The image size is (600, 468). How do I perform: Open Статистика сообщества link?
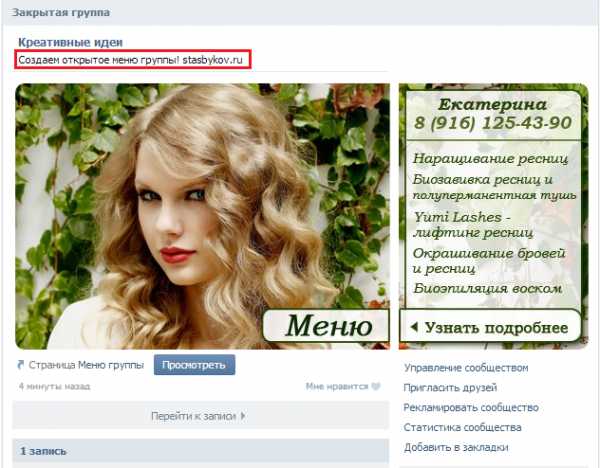[x=462, y=427]
